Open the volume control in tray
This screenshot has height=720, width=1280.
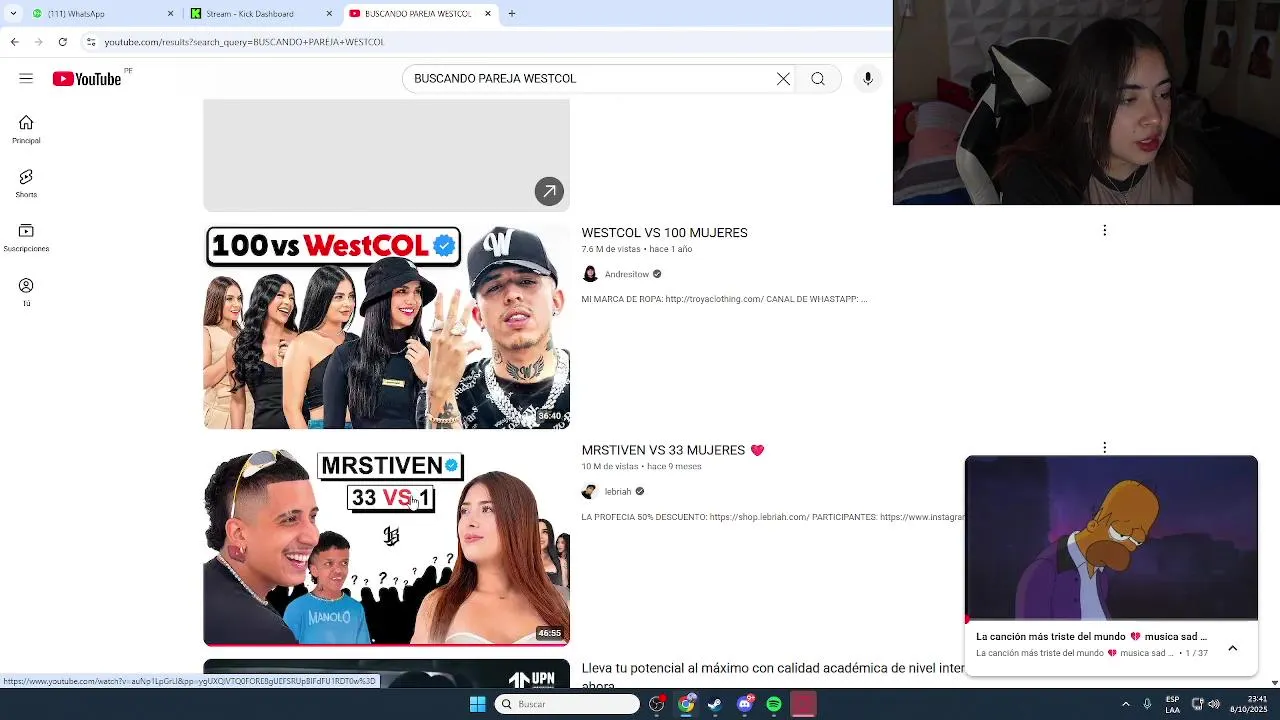coord(1214,704)
